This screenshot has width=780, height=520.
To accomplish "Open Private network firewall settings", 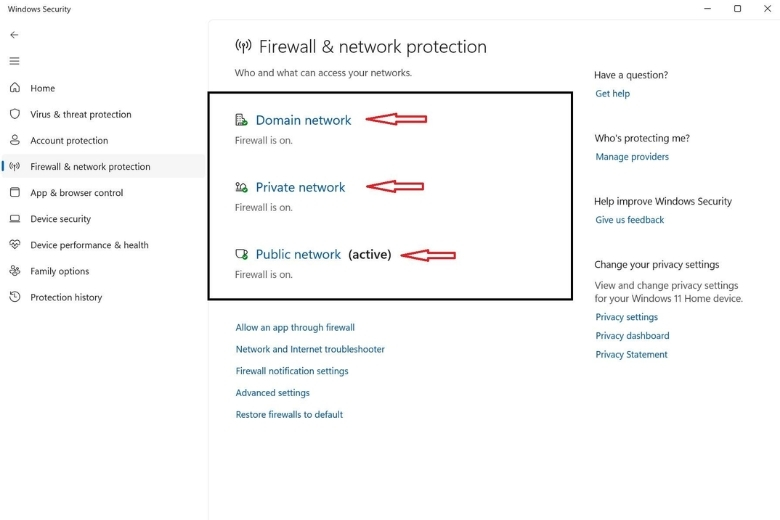I will pos(300,187).
